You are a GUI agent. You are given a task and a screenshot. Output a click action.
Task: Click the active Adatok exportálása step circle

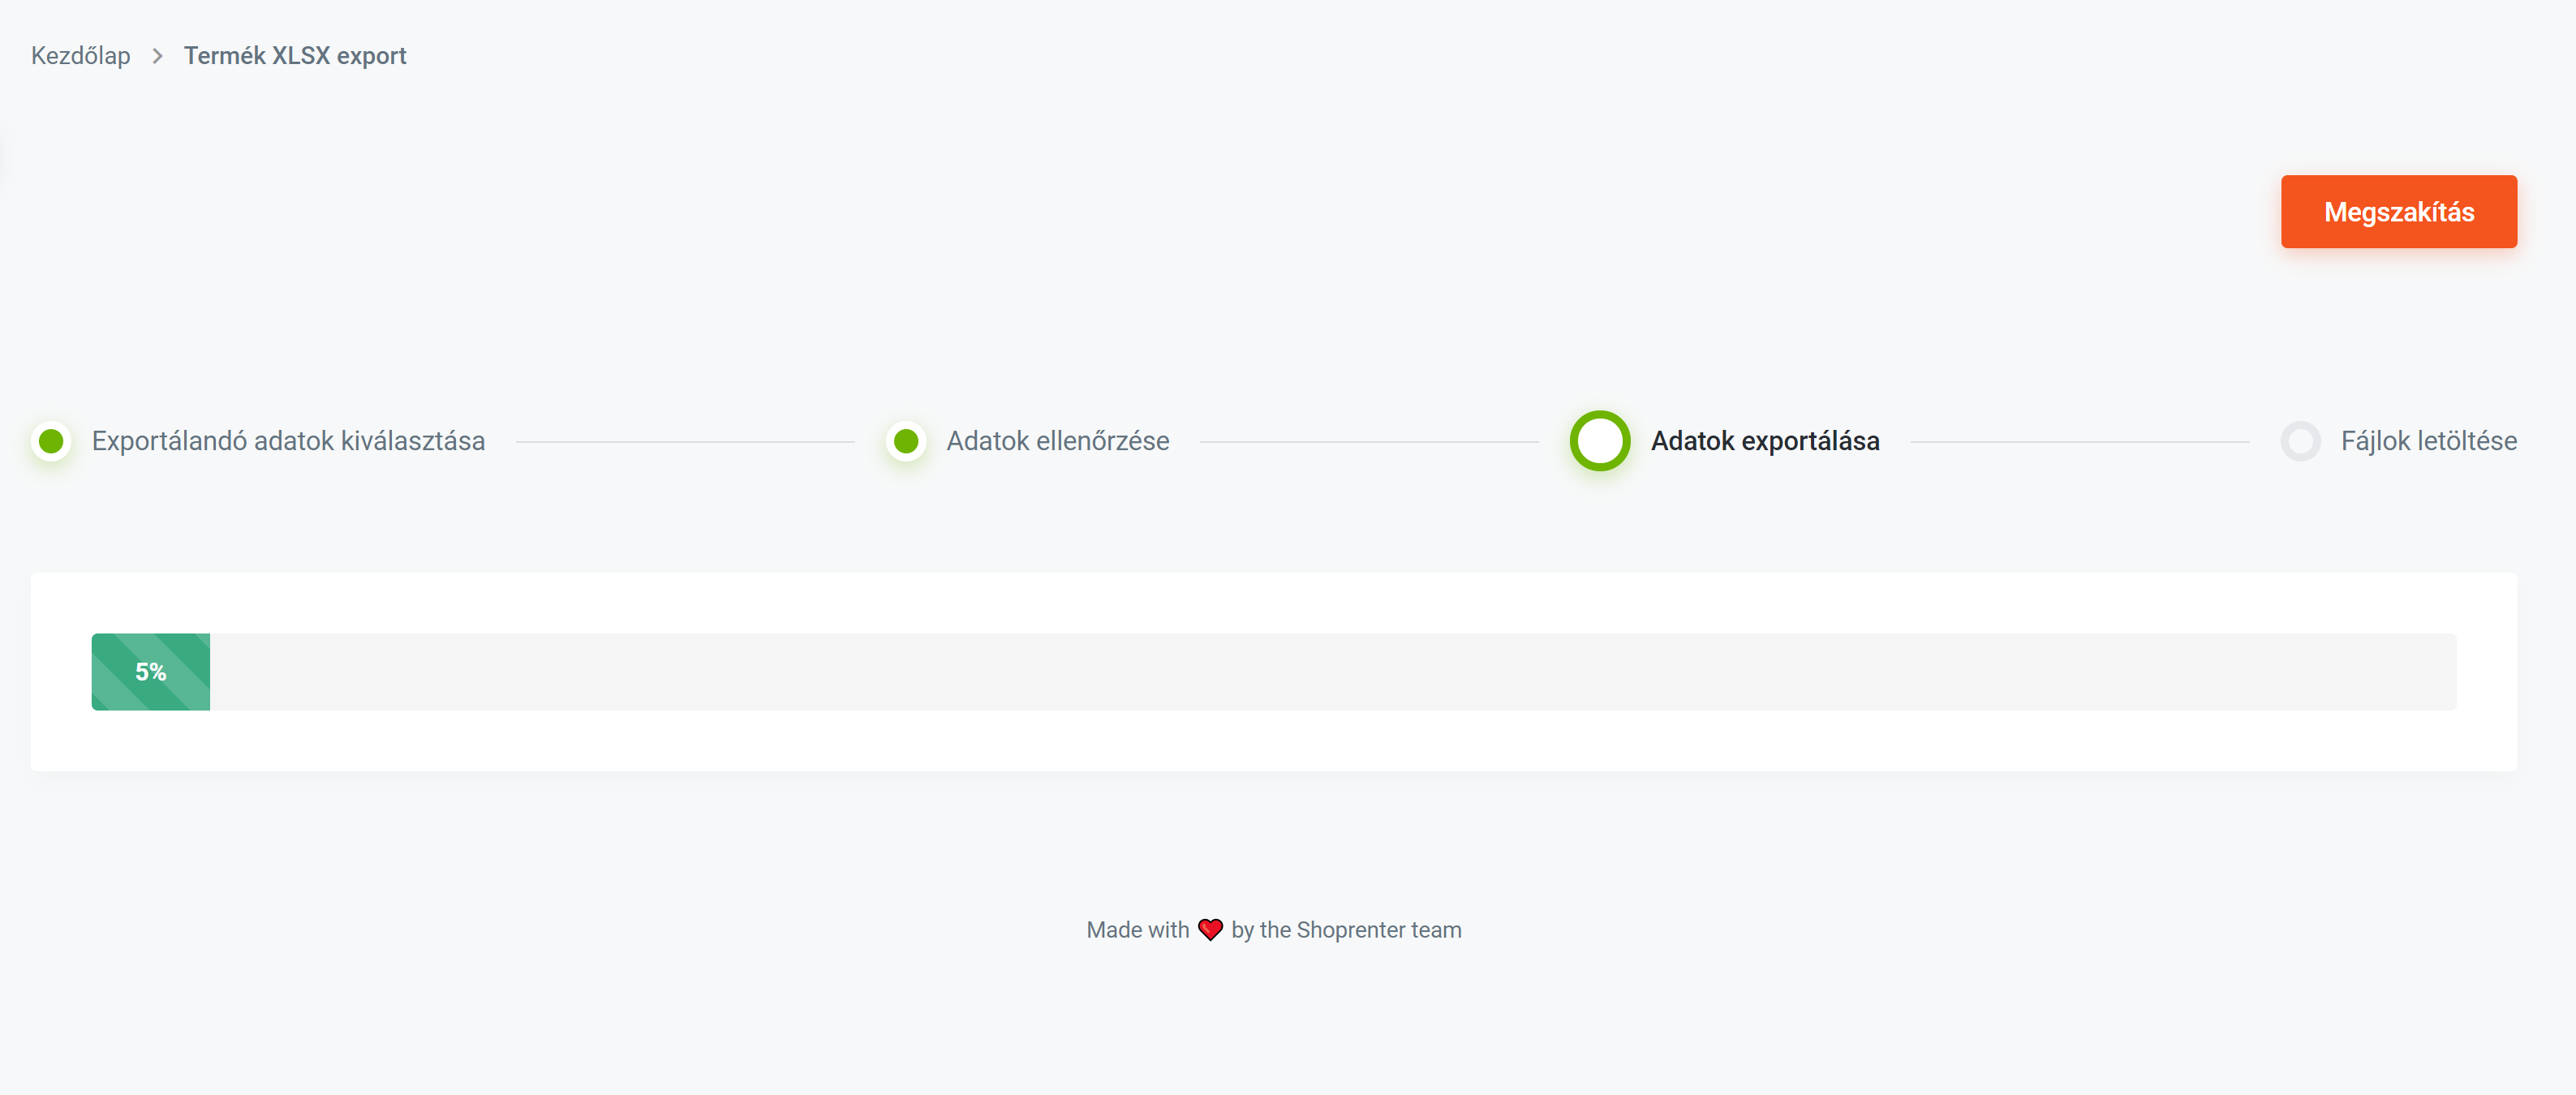[1600, 441]
